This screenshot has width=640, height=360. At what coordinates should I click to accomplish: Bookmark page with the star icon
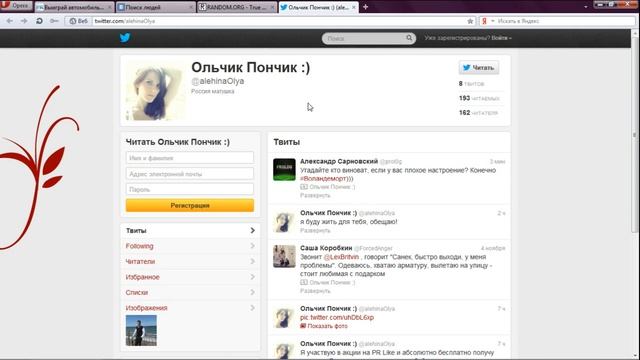(470, 21)
